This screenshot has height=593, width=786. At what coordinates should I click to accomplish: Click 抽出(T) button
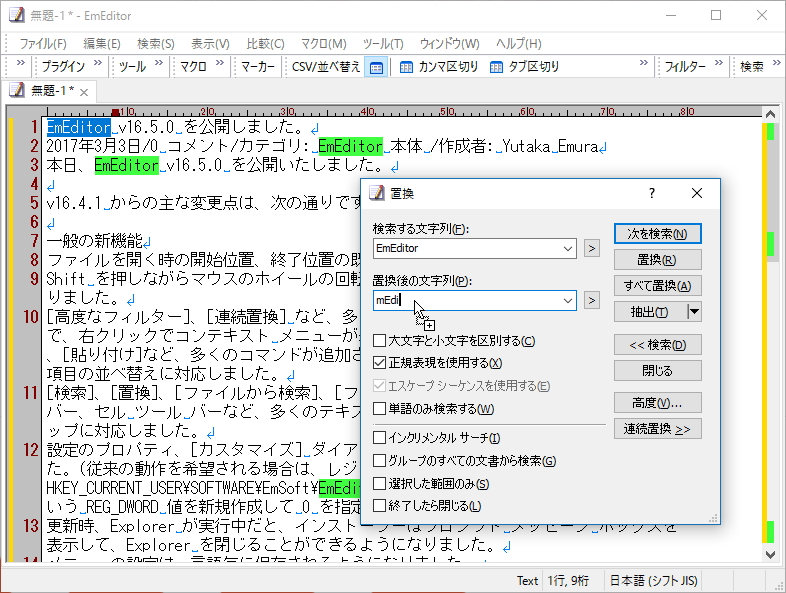650,312
